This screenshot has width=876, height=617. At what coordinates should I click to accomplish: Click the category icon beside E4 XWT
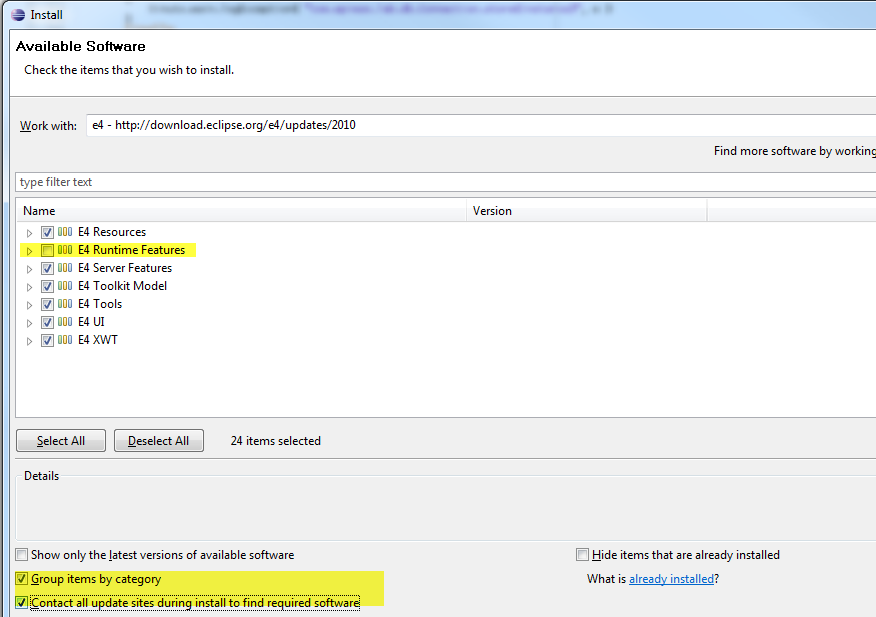(x=65, y=339)
